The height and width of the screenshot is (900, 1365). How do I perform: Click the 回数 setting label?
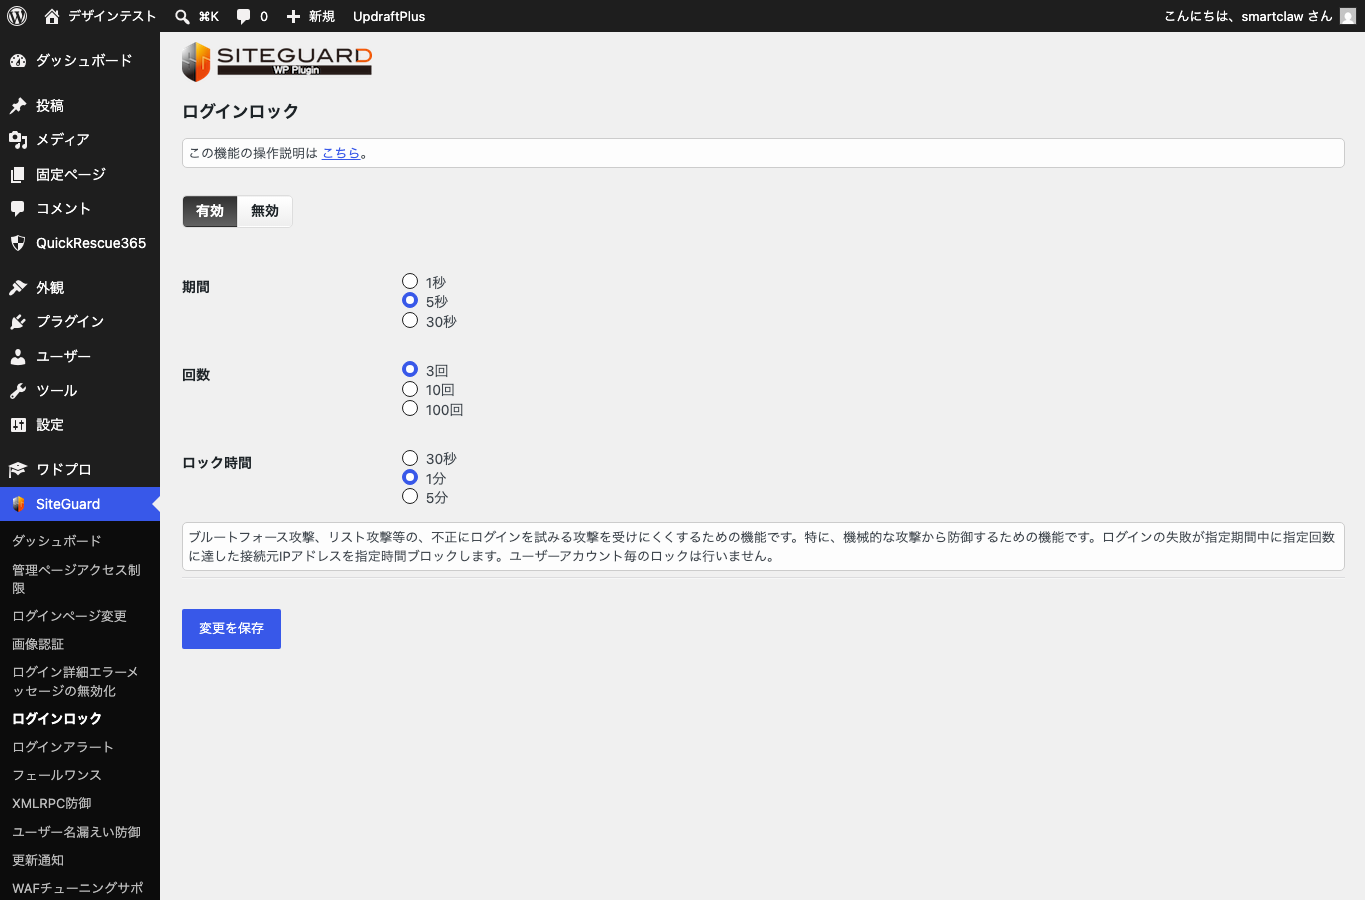[196, 375]
